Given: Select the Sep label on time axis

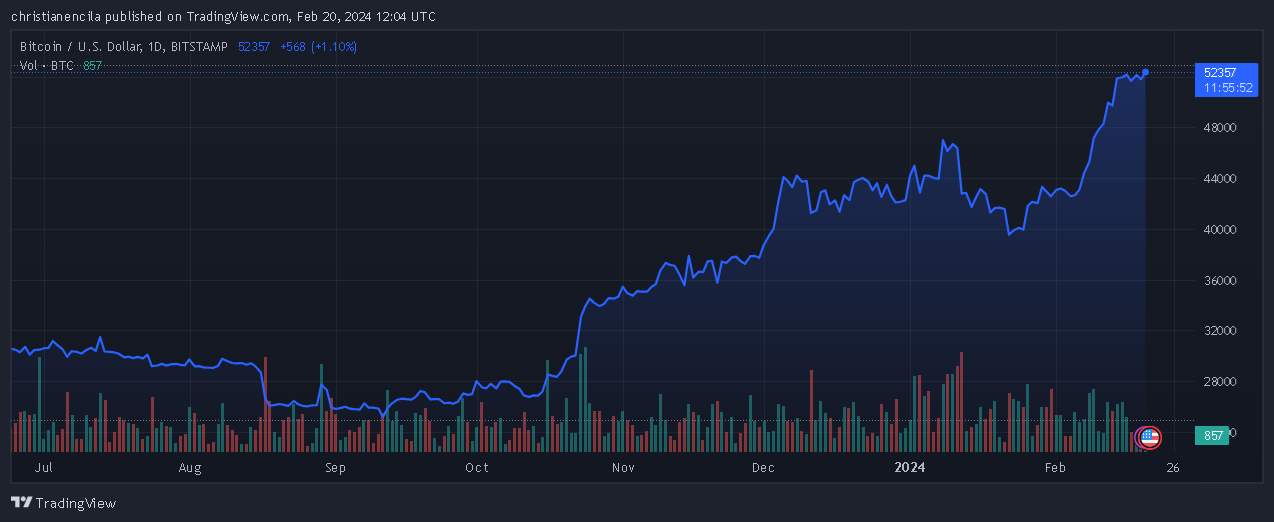Looking at the screenshot, I should click(335, 467).
